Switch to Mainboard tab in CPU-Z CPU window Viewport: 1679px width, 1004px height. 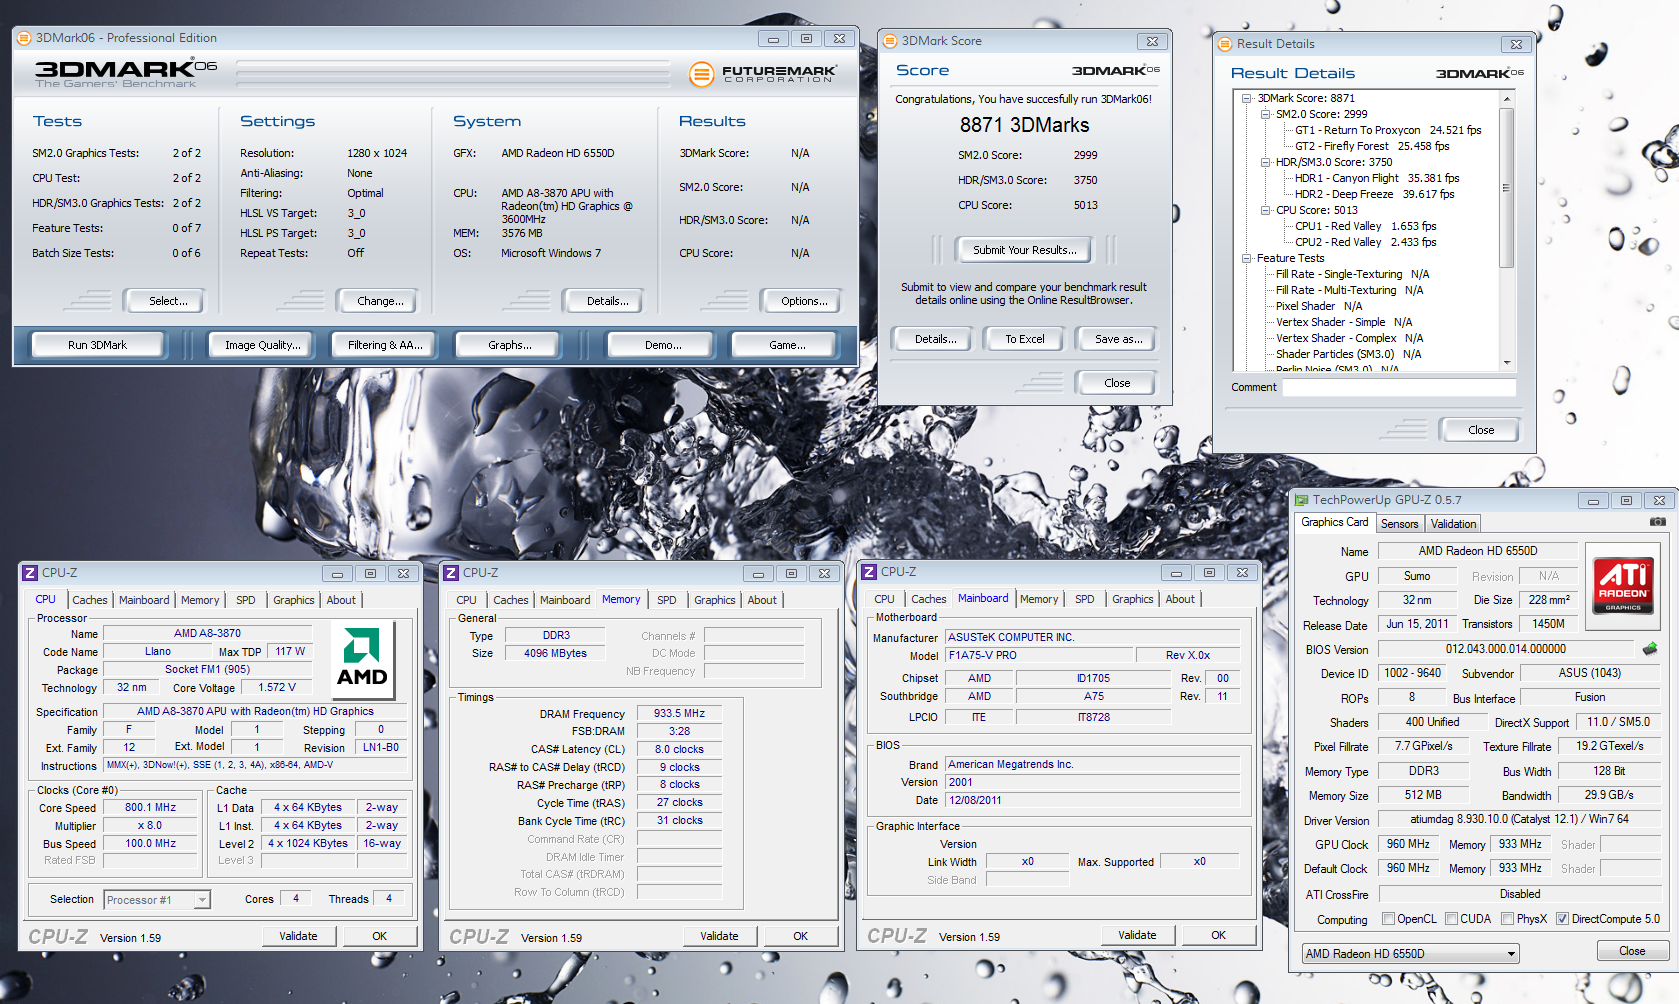pos(144,600)
